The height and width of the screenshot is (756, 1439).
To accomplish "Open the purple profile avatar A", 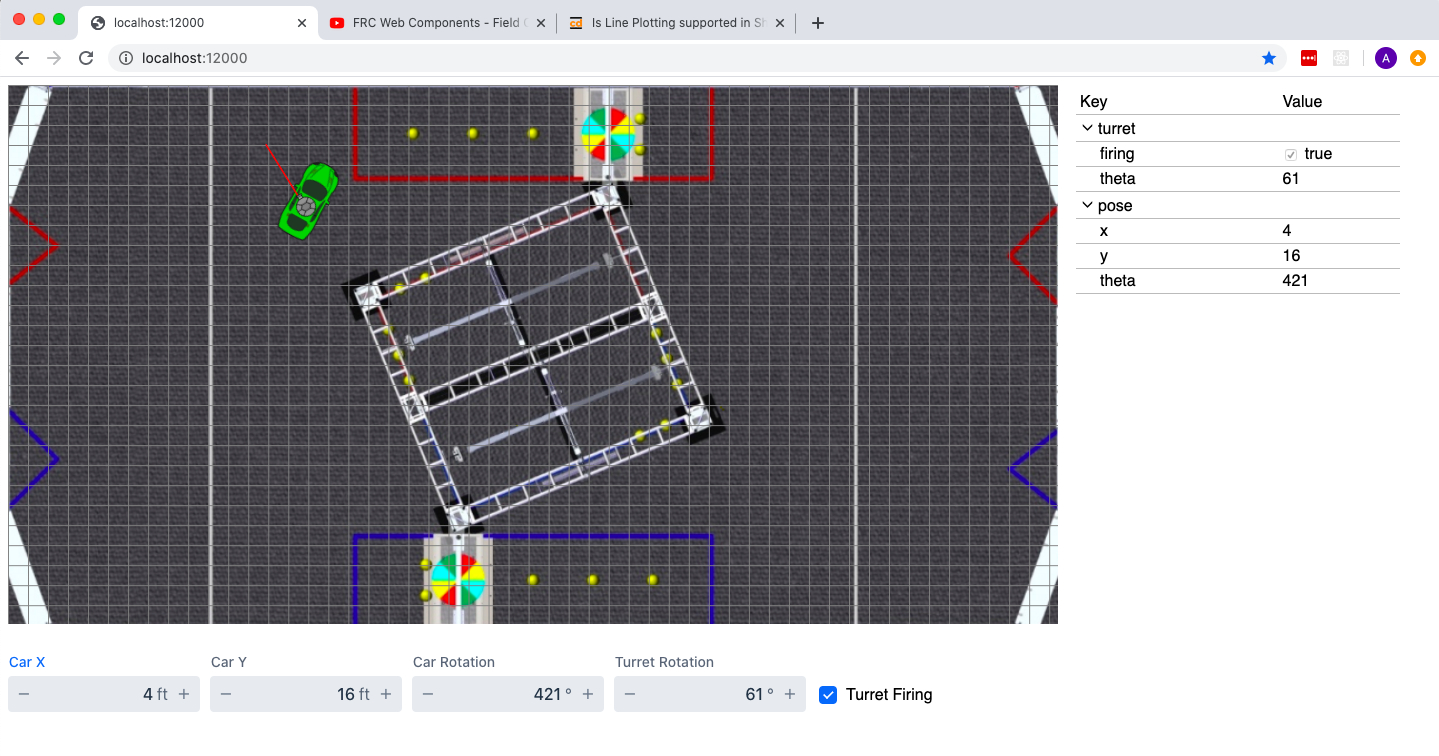I will tap(1385, 58).
